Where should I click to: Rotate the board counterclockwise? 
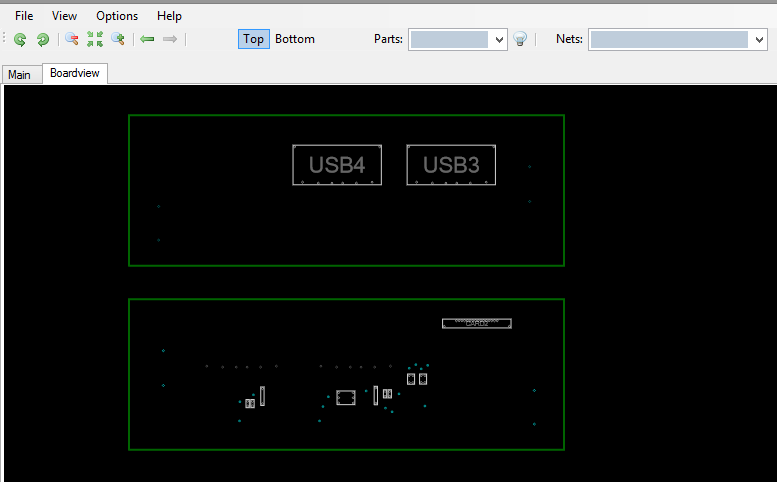click(x=20, y=39)
